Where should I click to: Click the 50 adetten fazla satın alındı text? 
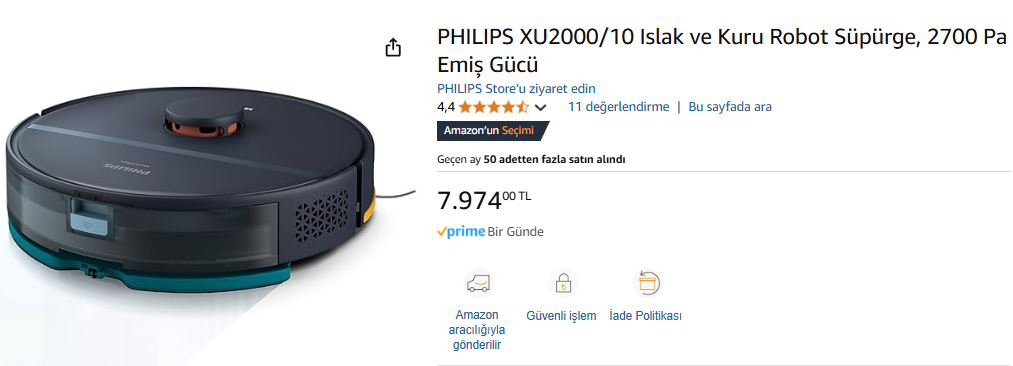[554, 159]
